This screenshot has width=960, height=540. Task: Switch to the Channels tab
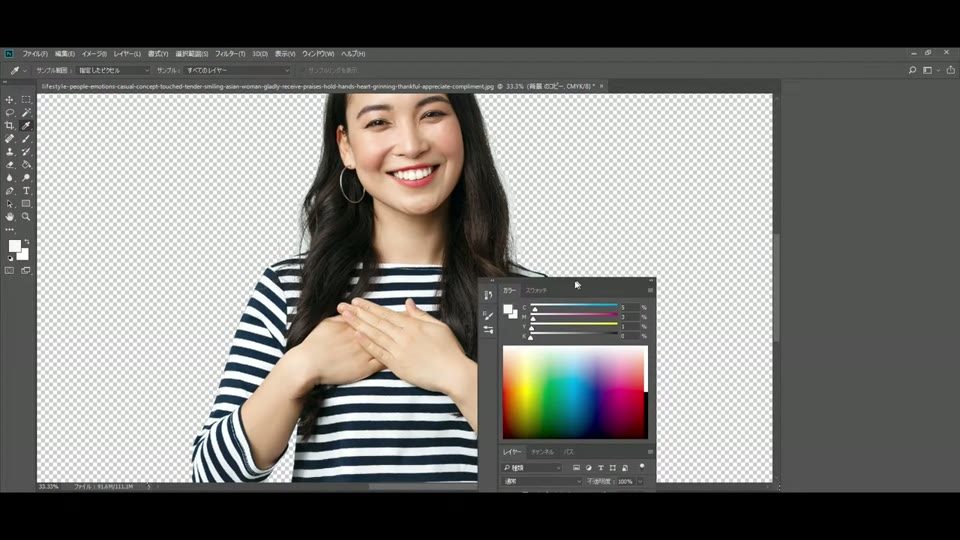pos(542,452)
